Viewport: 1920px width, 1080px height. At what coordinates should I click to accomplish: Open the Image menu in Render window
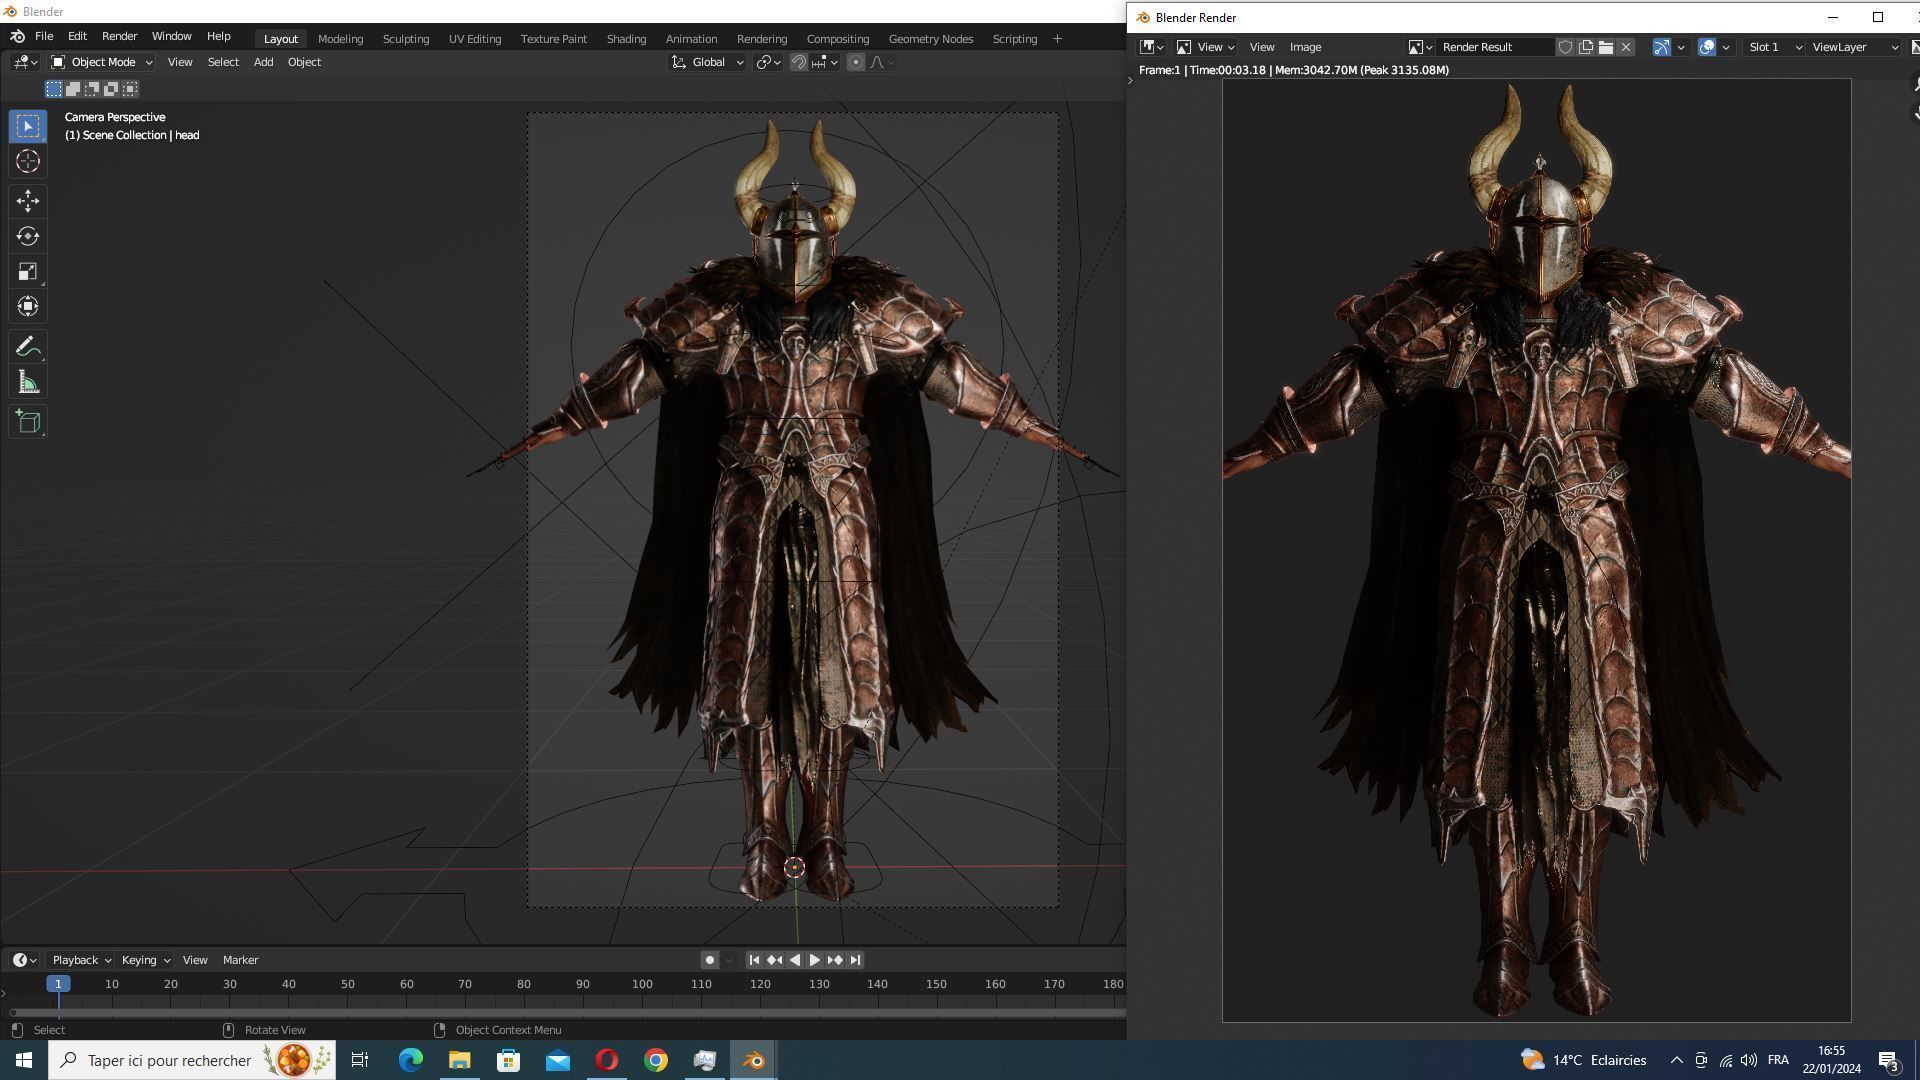point(1305,47)
